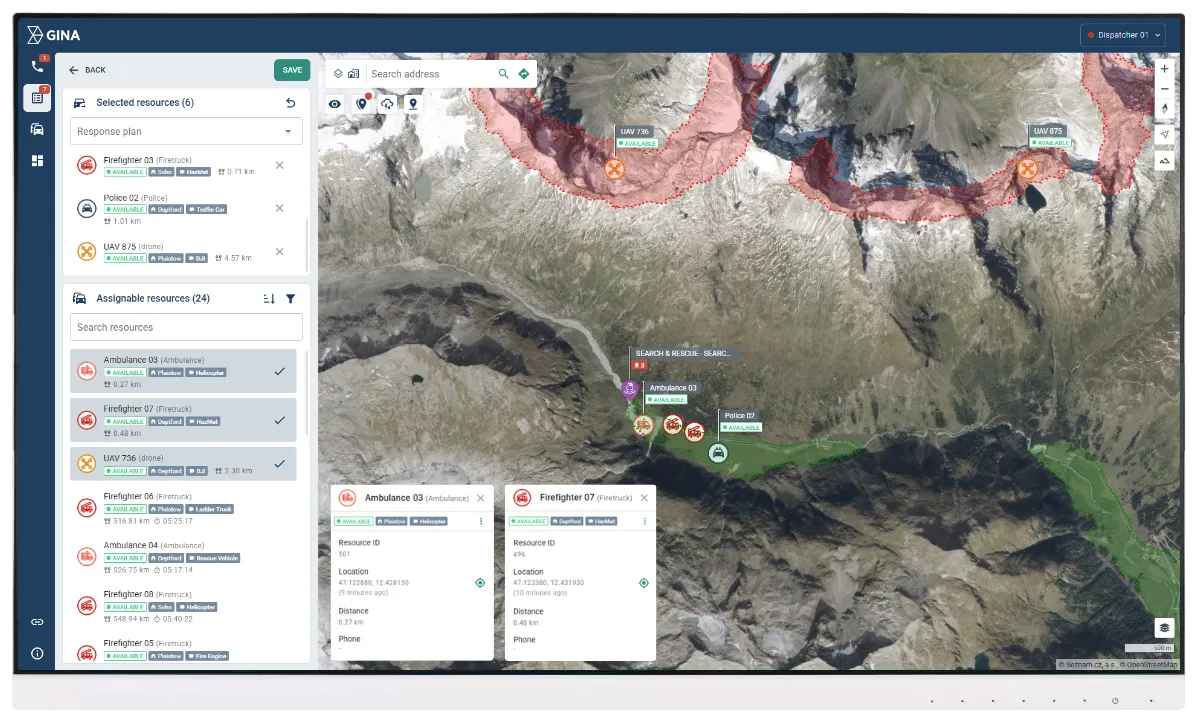Click the navigation arrow map icon
This screenshot has width=1200, height=718.
click(x=1164, y=133)
